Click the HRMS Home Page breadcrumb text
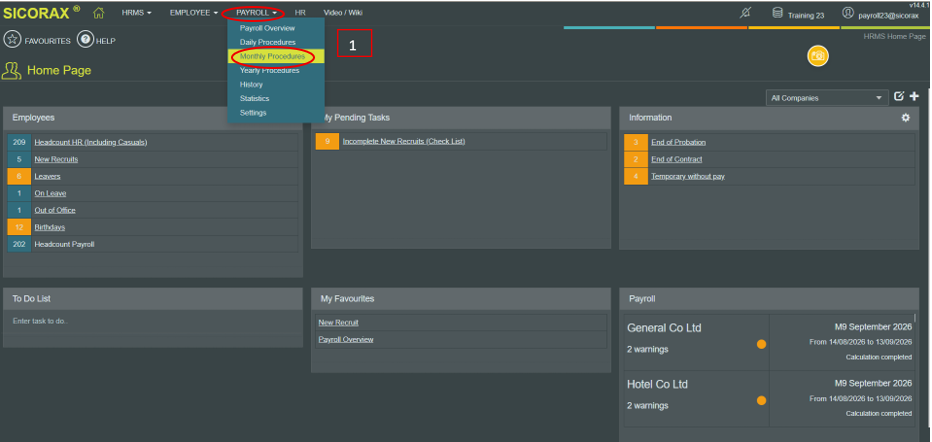Screen dimensions: 932x442 (895, 37)
